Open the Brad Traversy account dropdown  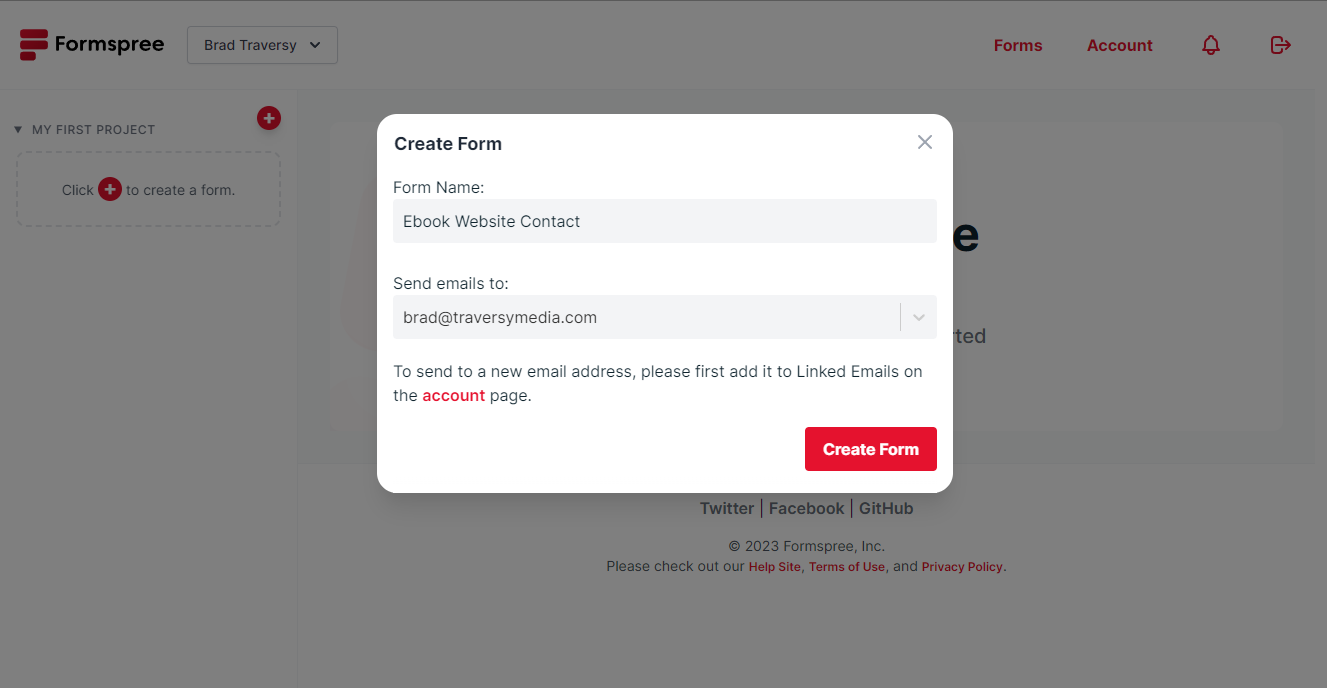[262, 45]
